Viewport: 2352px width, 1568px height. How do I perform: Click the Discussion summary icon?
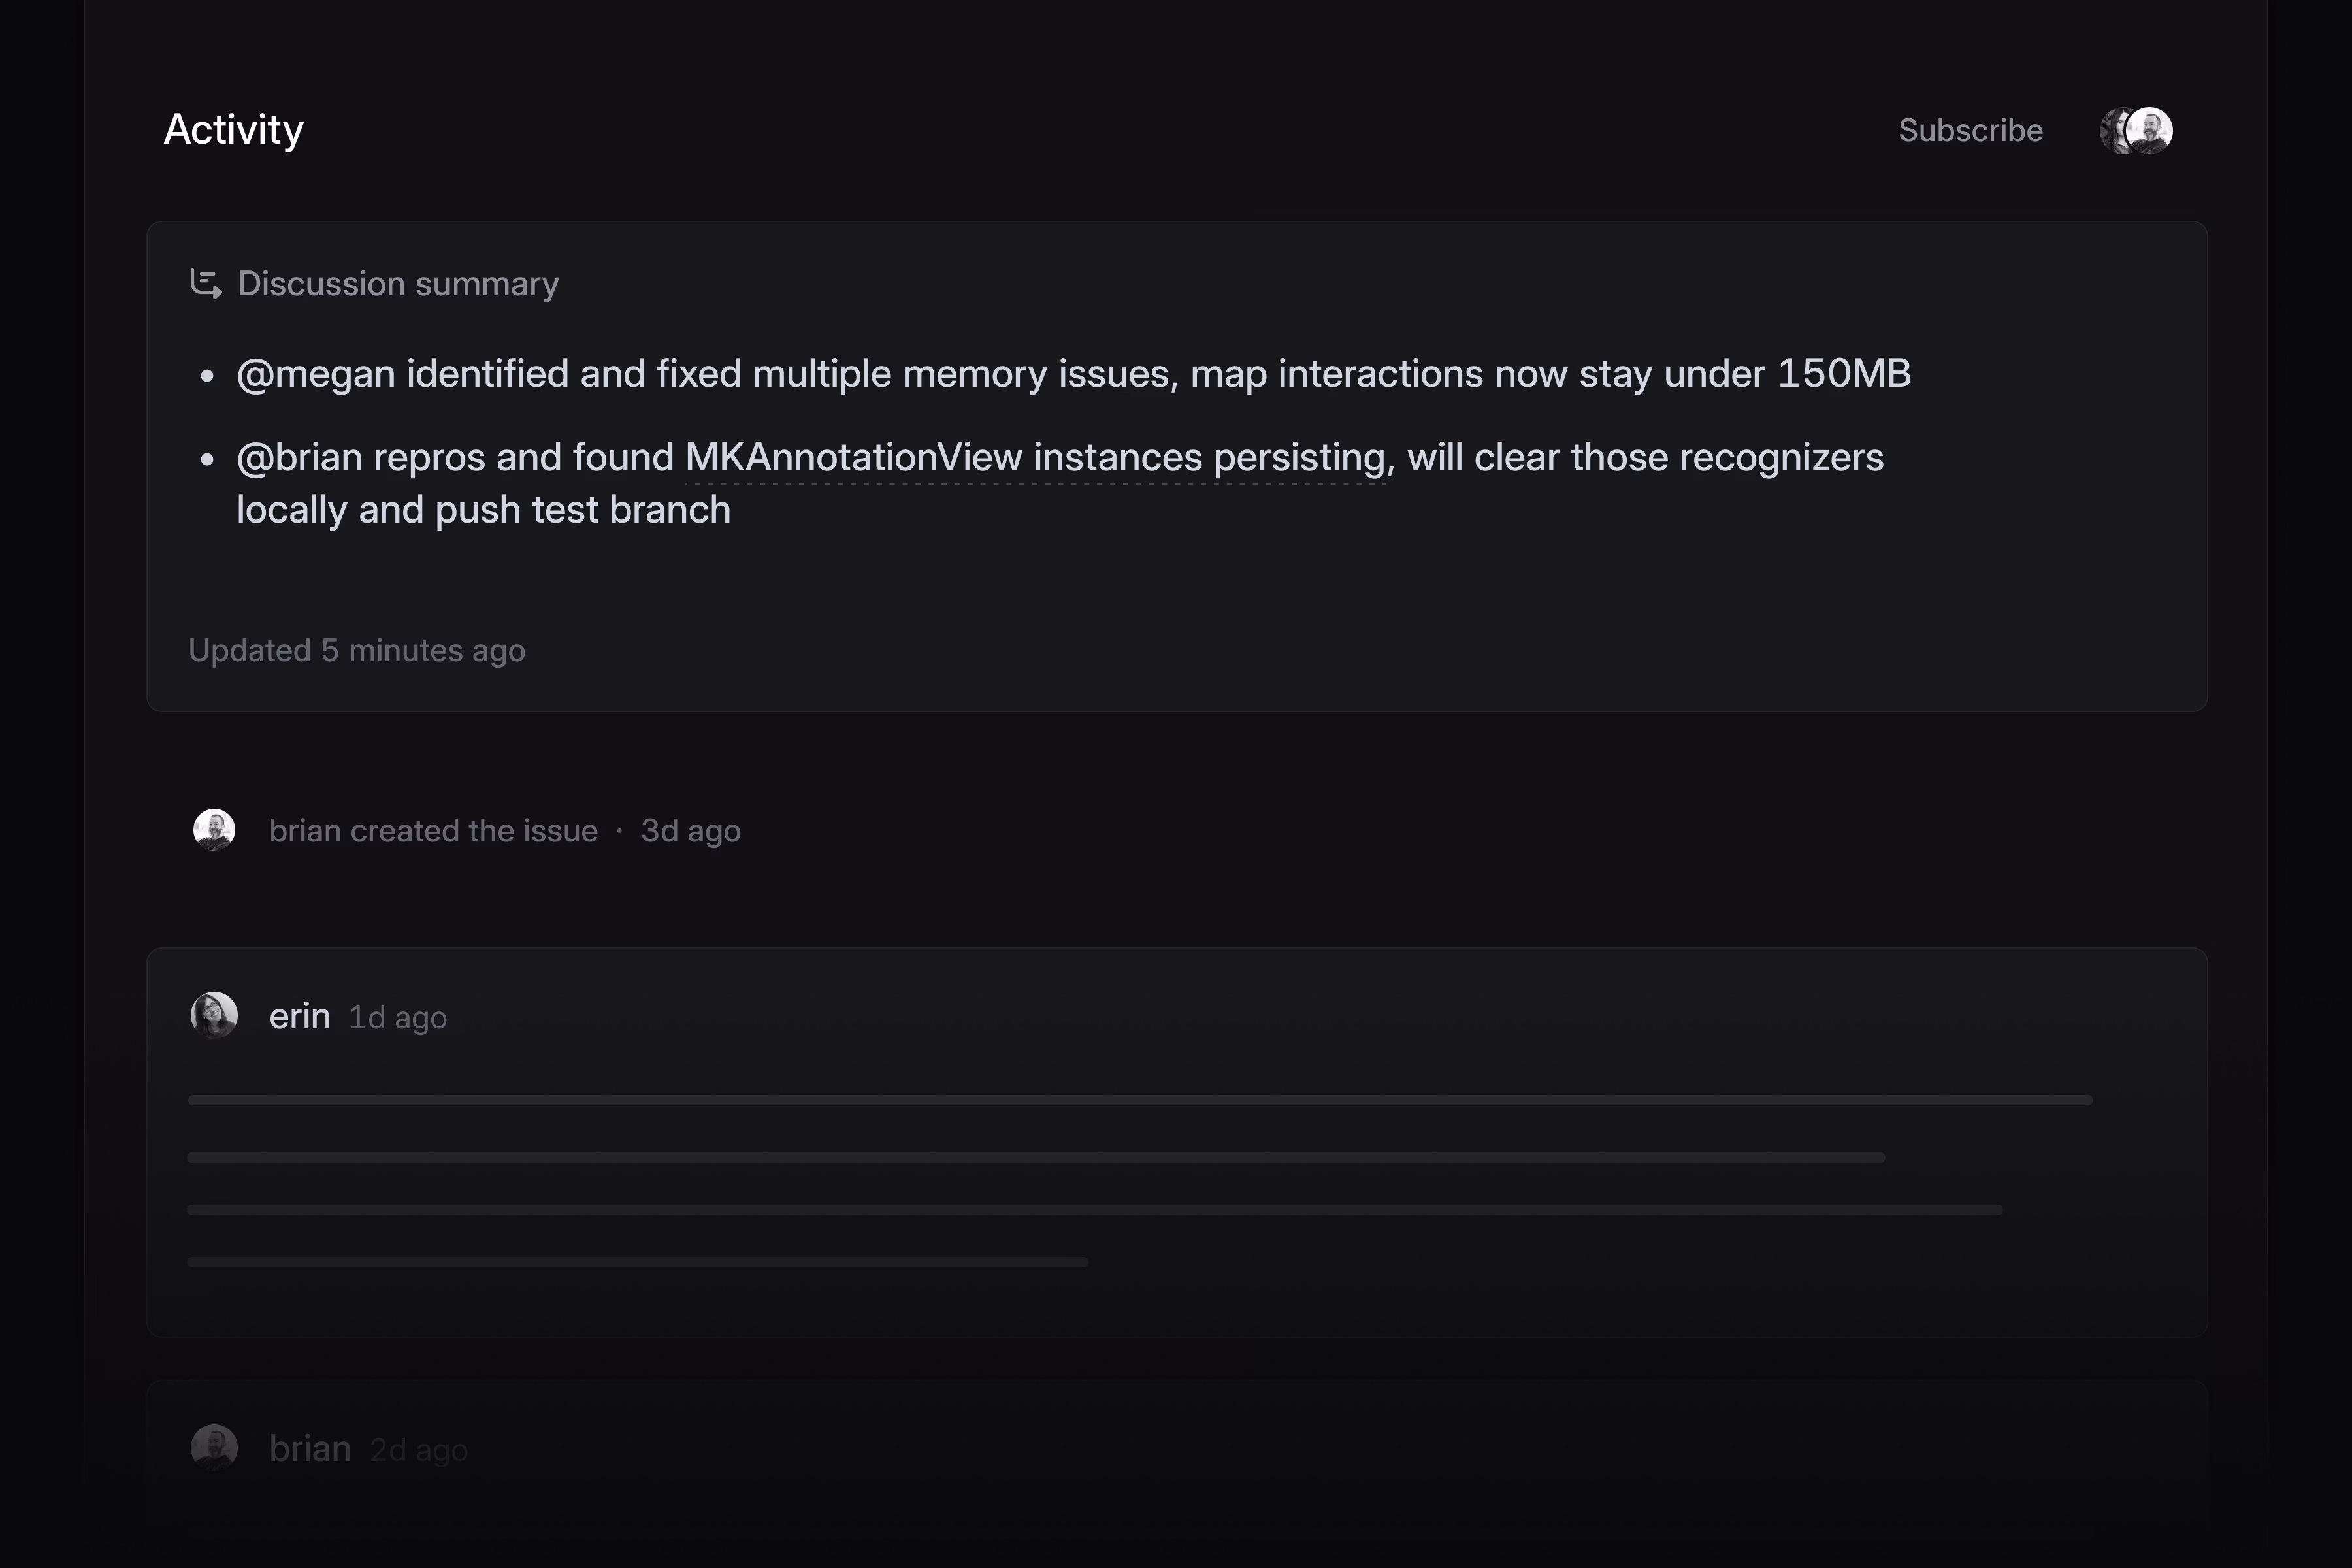pos(206,284)
